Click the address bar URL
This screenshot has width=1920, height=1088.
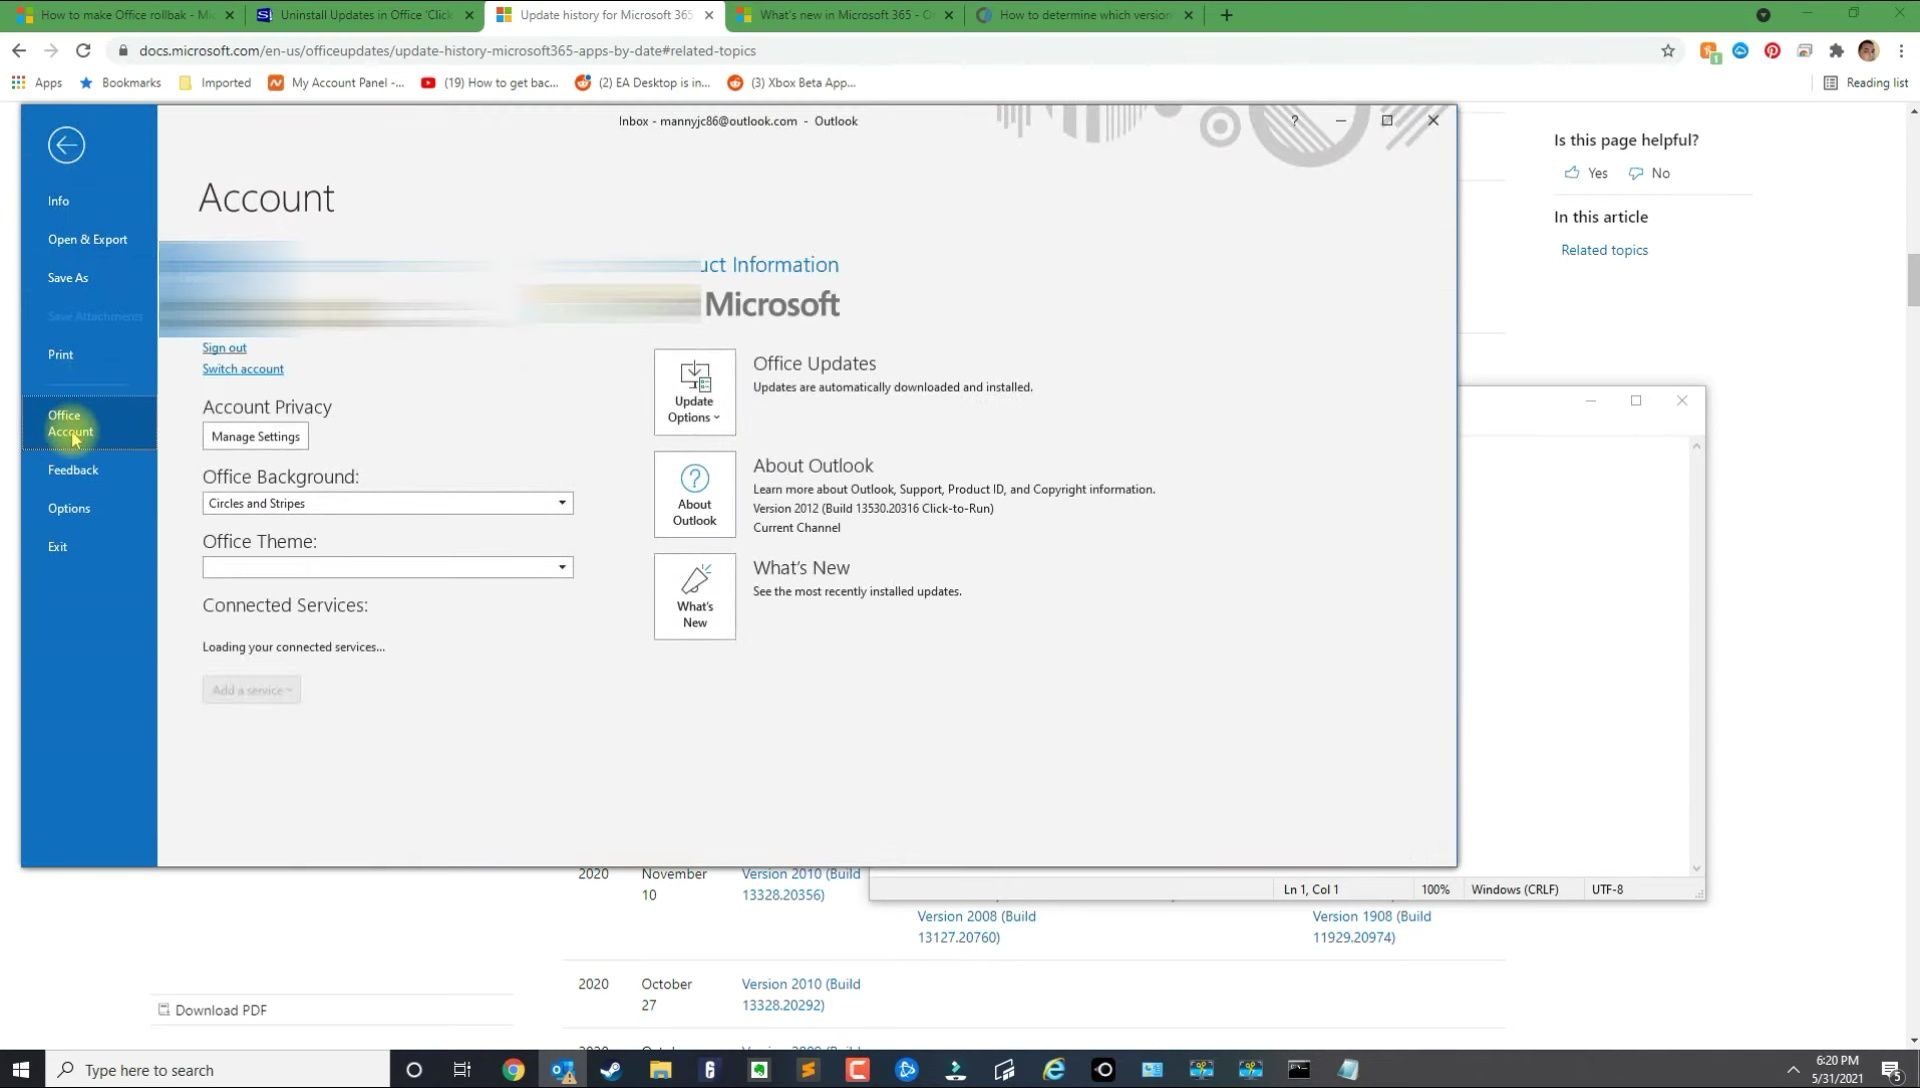pos(447,51)
